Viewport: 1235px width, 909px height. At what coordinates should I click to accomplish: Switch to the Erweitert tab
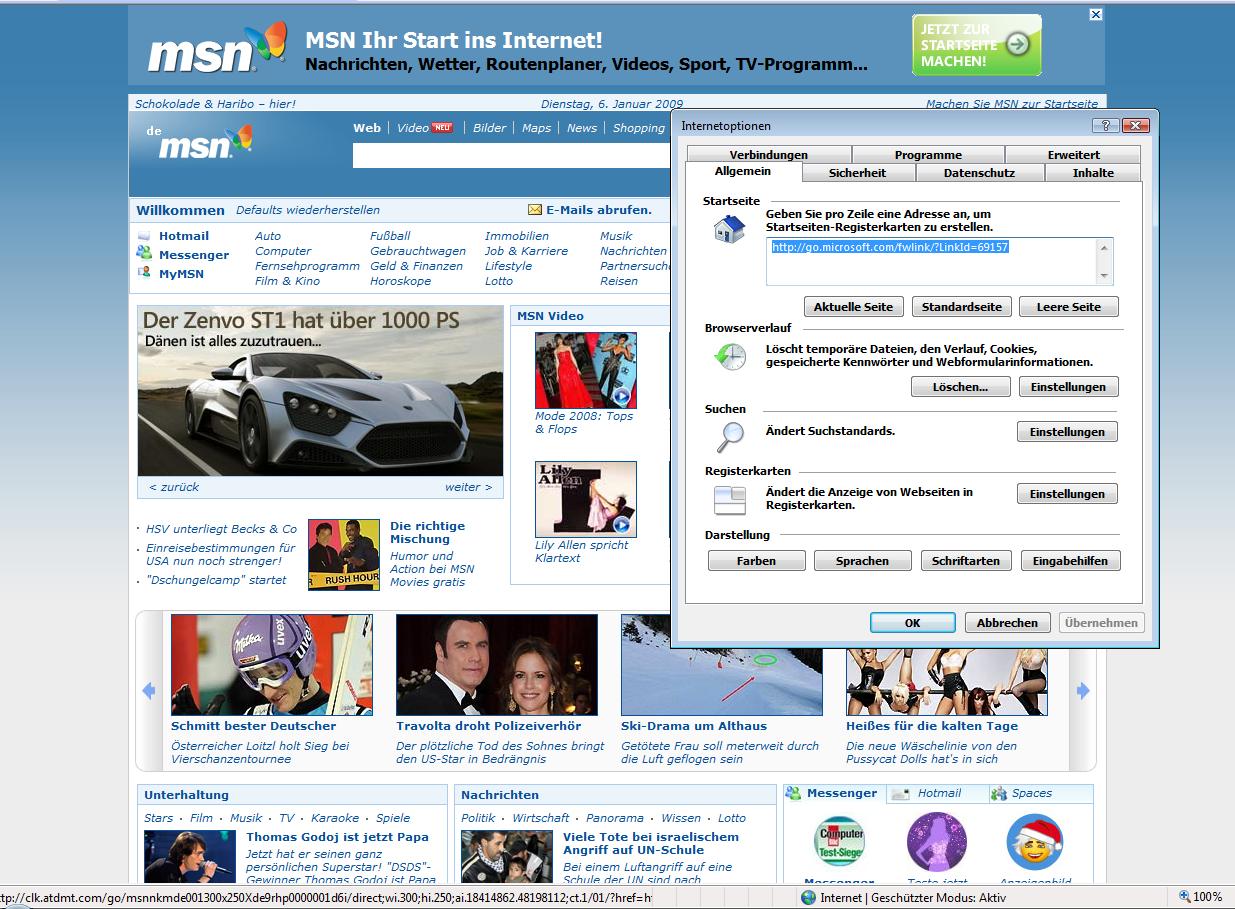[x=1074, y=155]
